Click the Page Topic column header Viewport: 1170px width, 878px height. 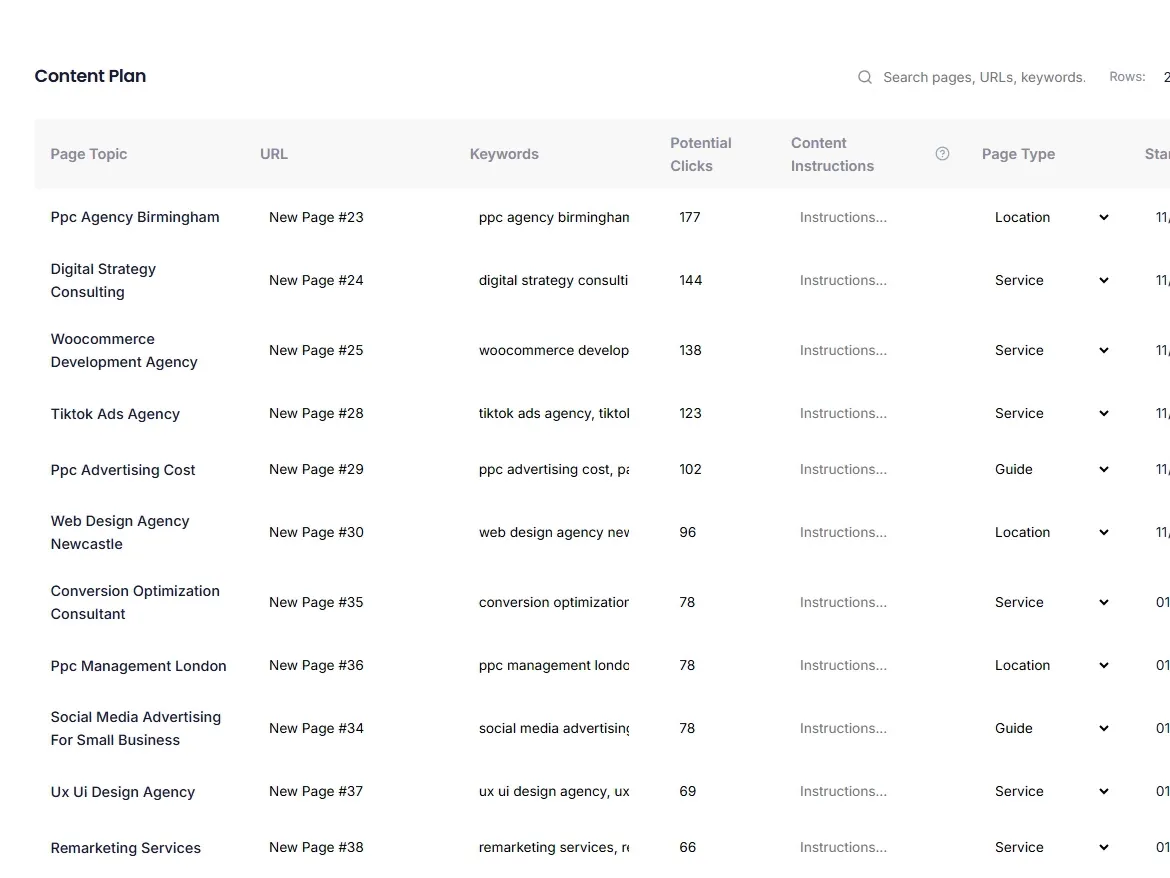(x=89, y=153)
